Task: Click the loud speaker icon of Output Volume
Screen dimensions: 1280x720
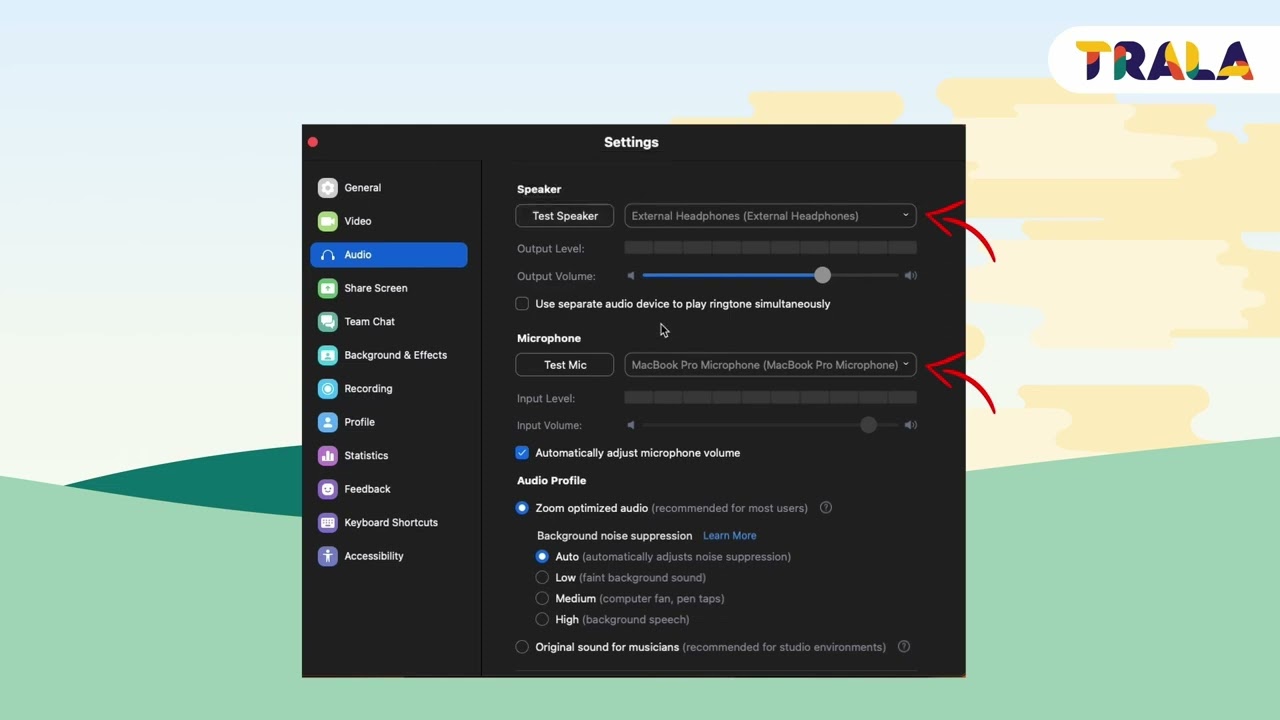Action: pos(911,275)
